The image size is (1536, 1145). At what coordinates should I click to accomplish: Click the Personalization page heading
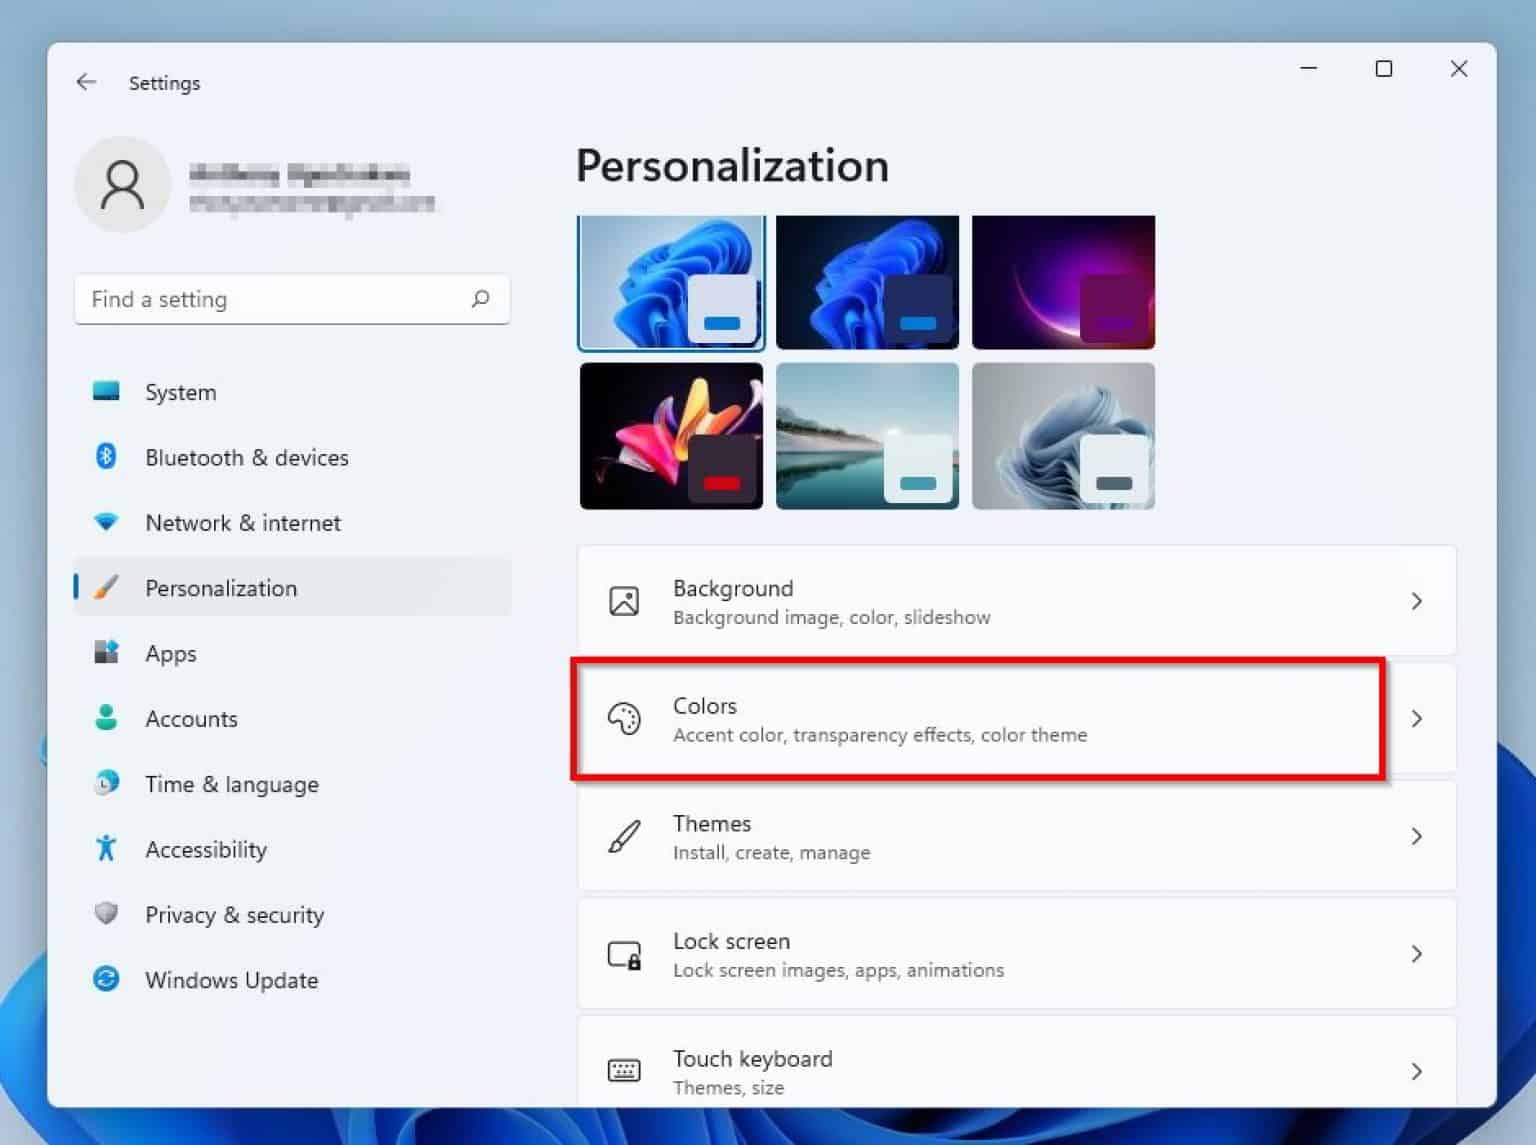point(732,166)
